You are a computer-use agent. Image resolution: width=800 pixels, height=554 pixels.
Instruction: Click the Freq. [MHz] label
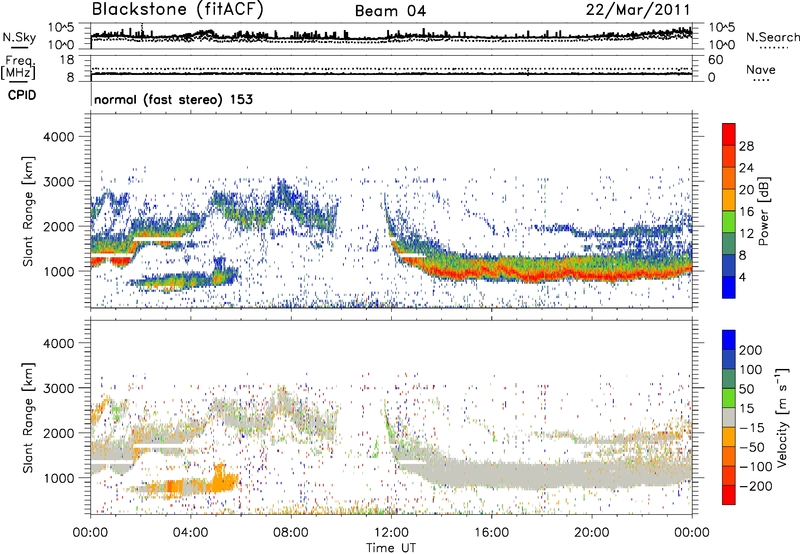[x=18, y=68]
